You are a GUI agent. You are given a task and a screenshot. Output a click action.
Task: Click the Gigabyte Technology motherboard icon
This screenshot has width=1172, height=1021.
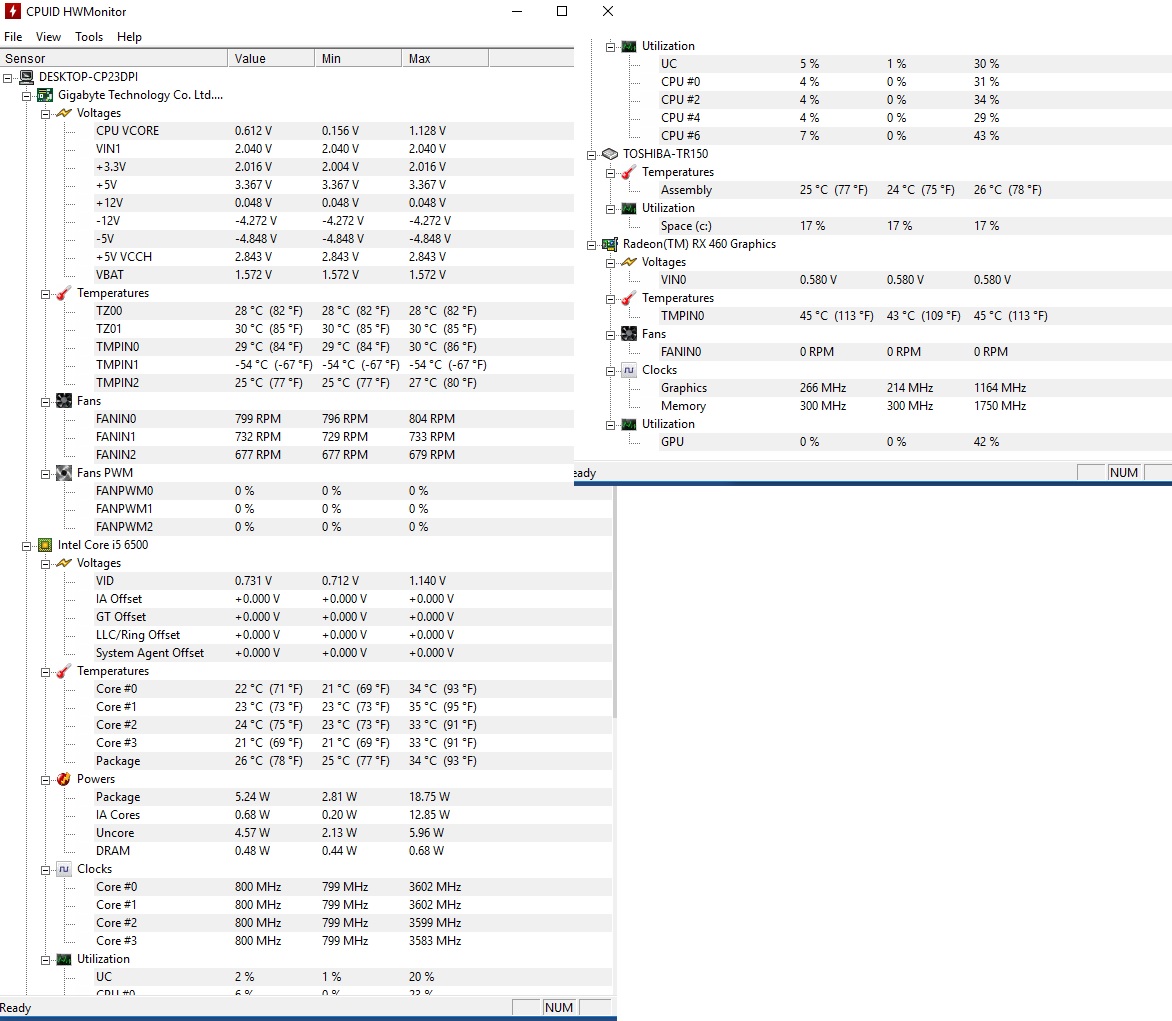pyautogui.click(x=46, y=95)
